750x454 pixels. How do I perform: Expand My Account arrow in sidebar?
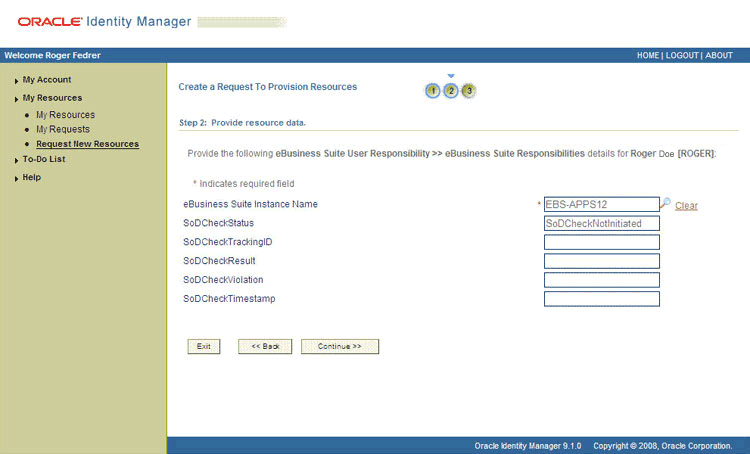[x=16, y=81]
